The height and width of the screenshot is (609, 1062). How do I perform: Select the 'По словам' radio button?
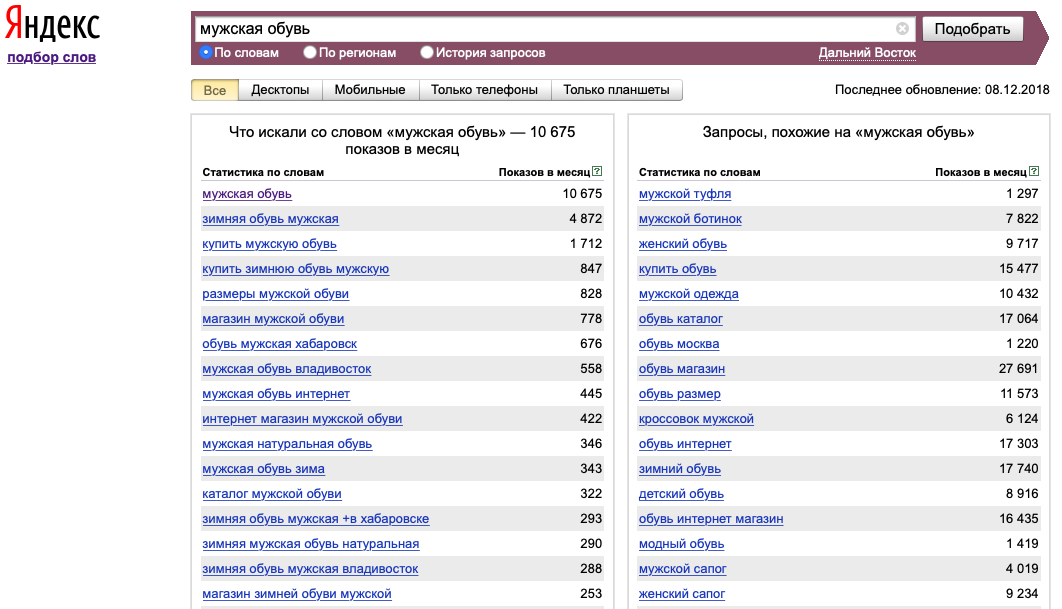pyautogui.click(x=206, y=52)
